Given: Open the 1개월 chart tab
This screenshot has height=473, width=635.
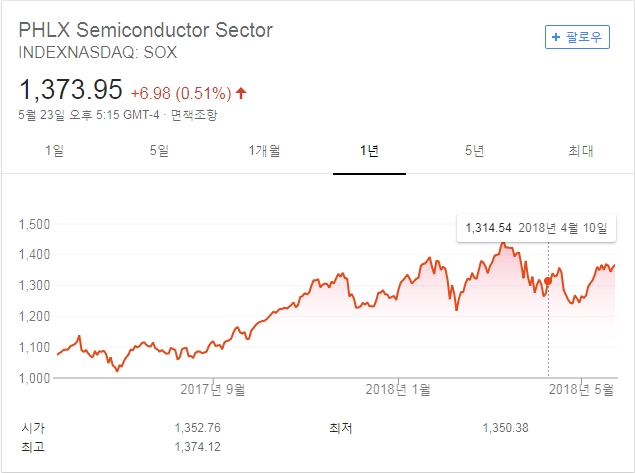Looking at the screenshot, I should pyautogui.click(x=264, y=151).
